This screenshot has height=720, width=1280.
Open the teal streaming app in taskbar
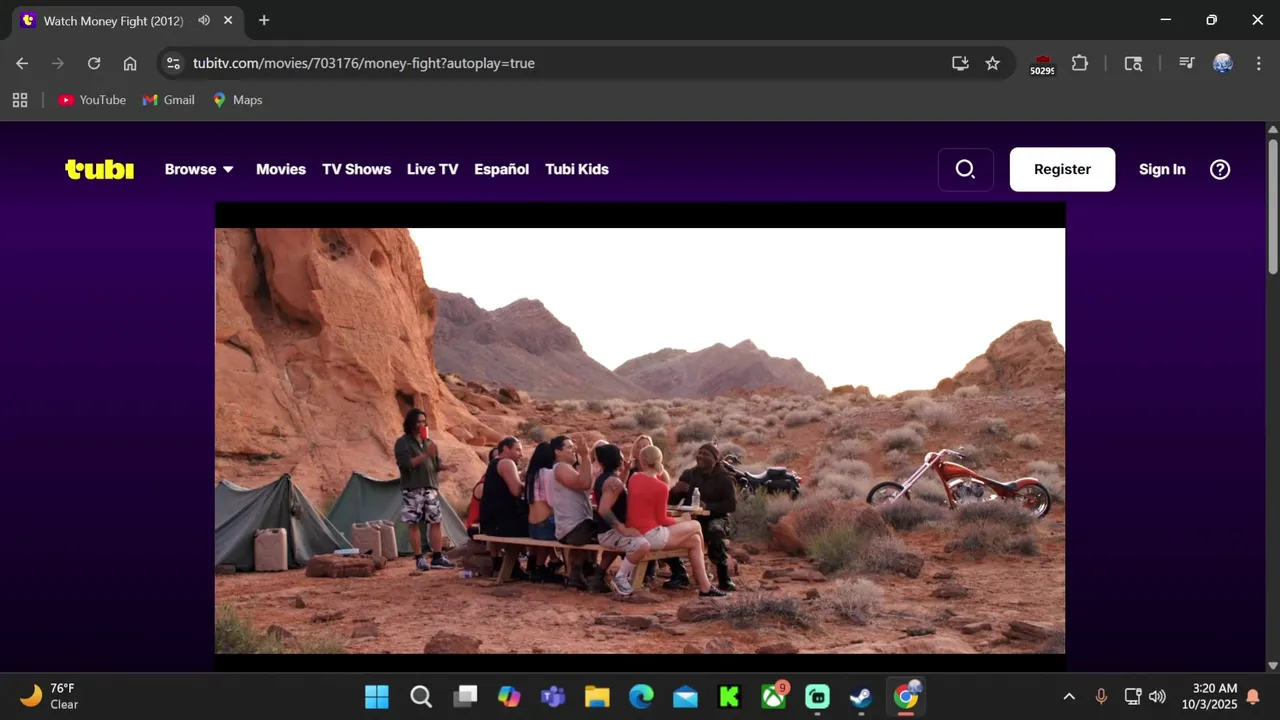pos(817,697)
